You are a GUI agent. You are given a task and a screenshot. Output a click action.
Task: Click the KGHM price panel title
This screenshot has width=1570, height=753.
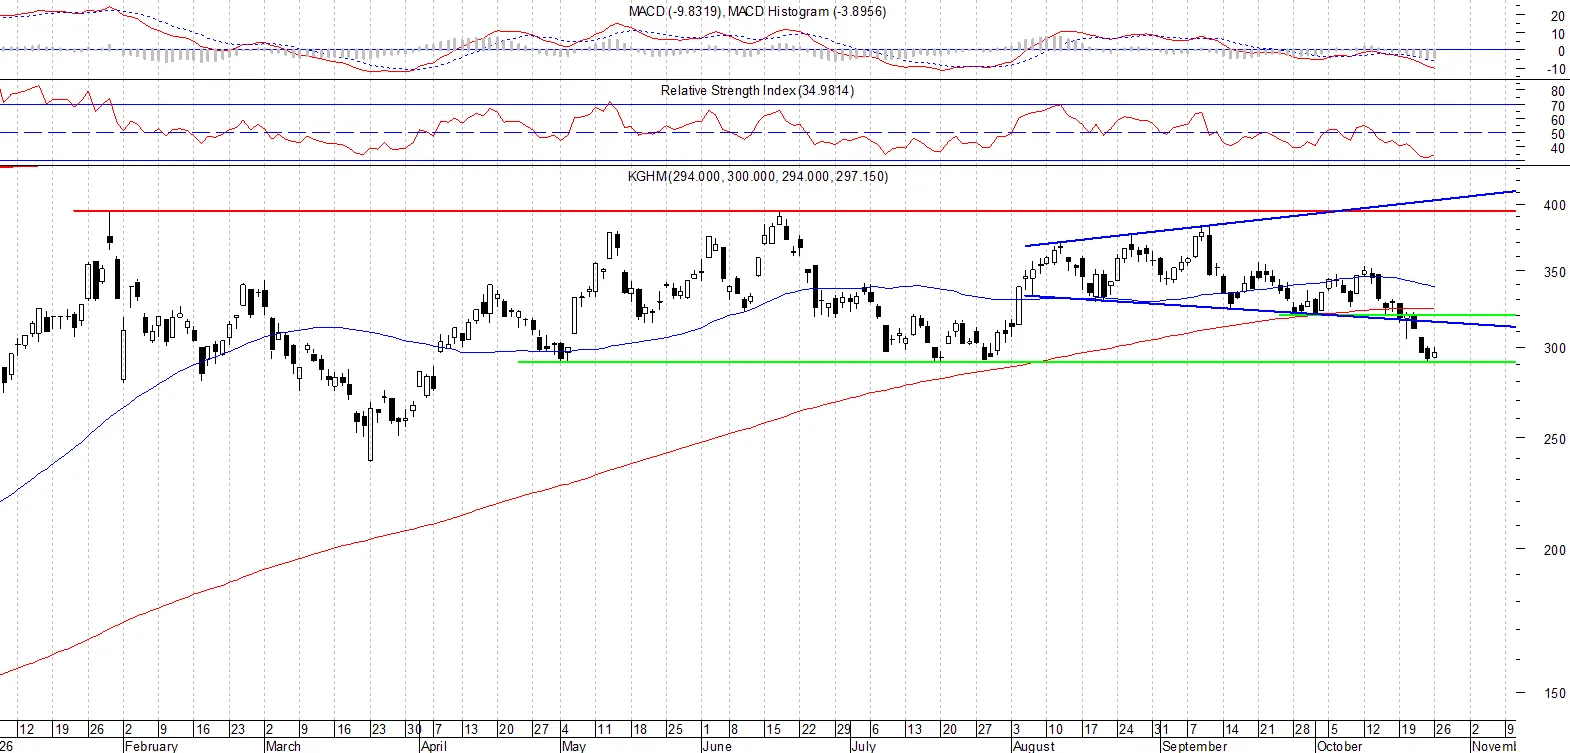click(x=757, y=176)
